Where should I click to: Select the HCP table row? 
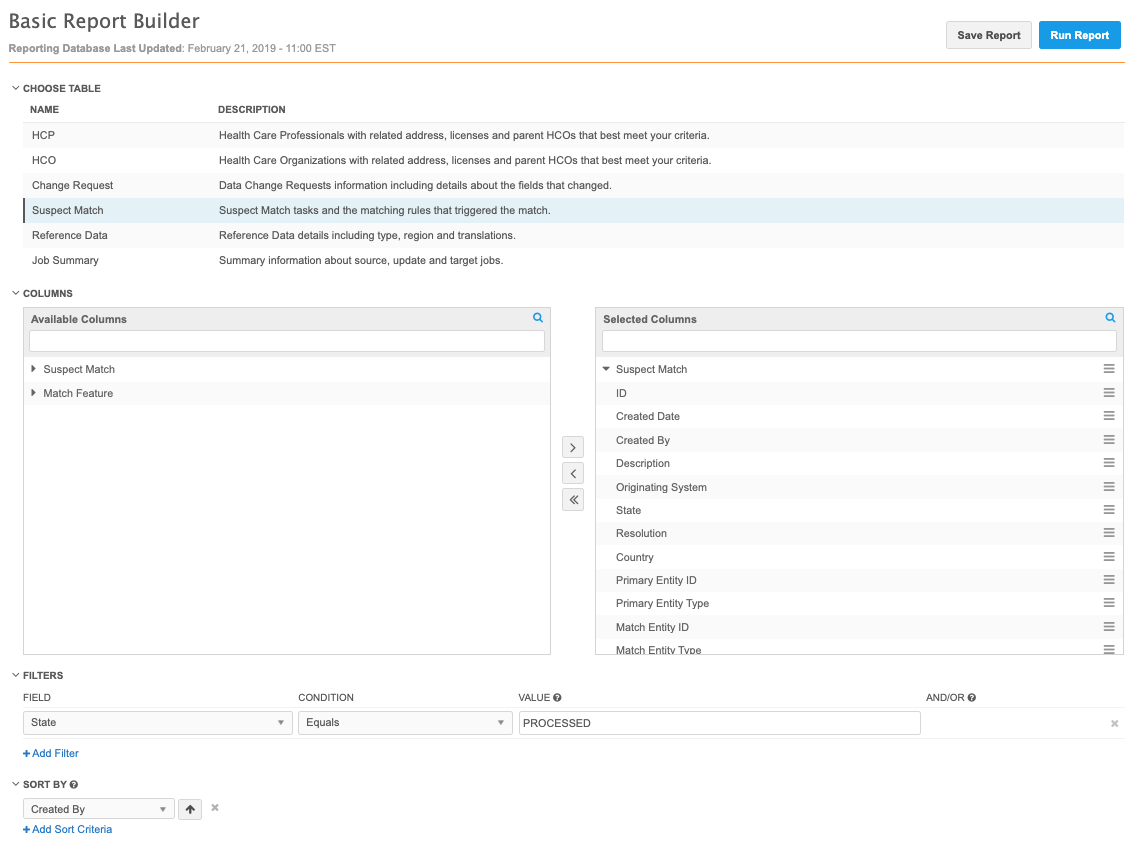[x=43, y=135]
